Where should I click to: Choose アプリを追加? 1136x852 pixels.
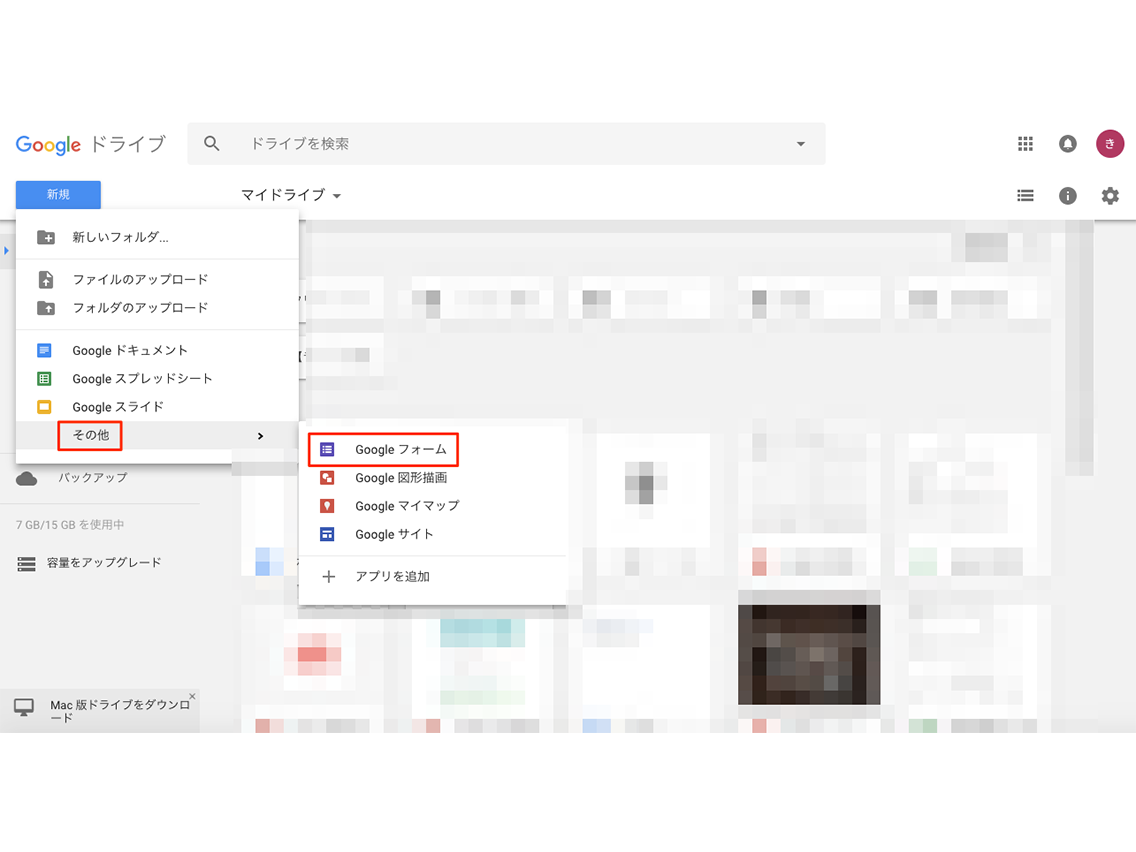point(433,577)
